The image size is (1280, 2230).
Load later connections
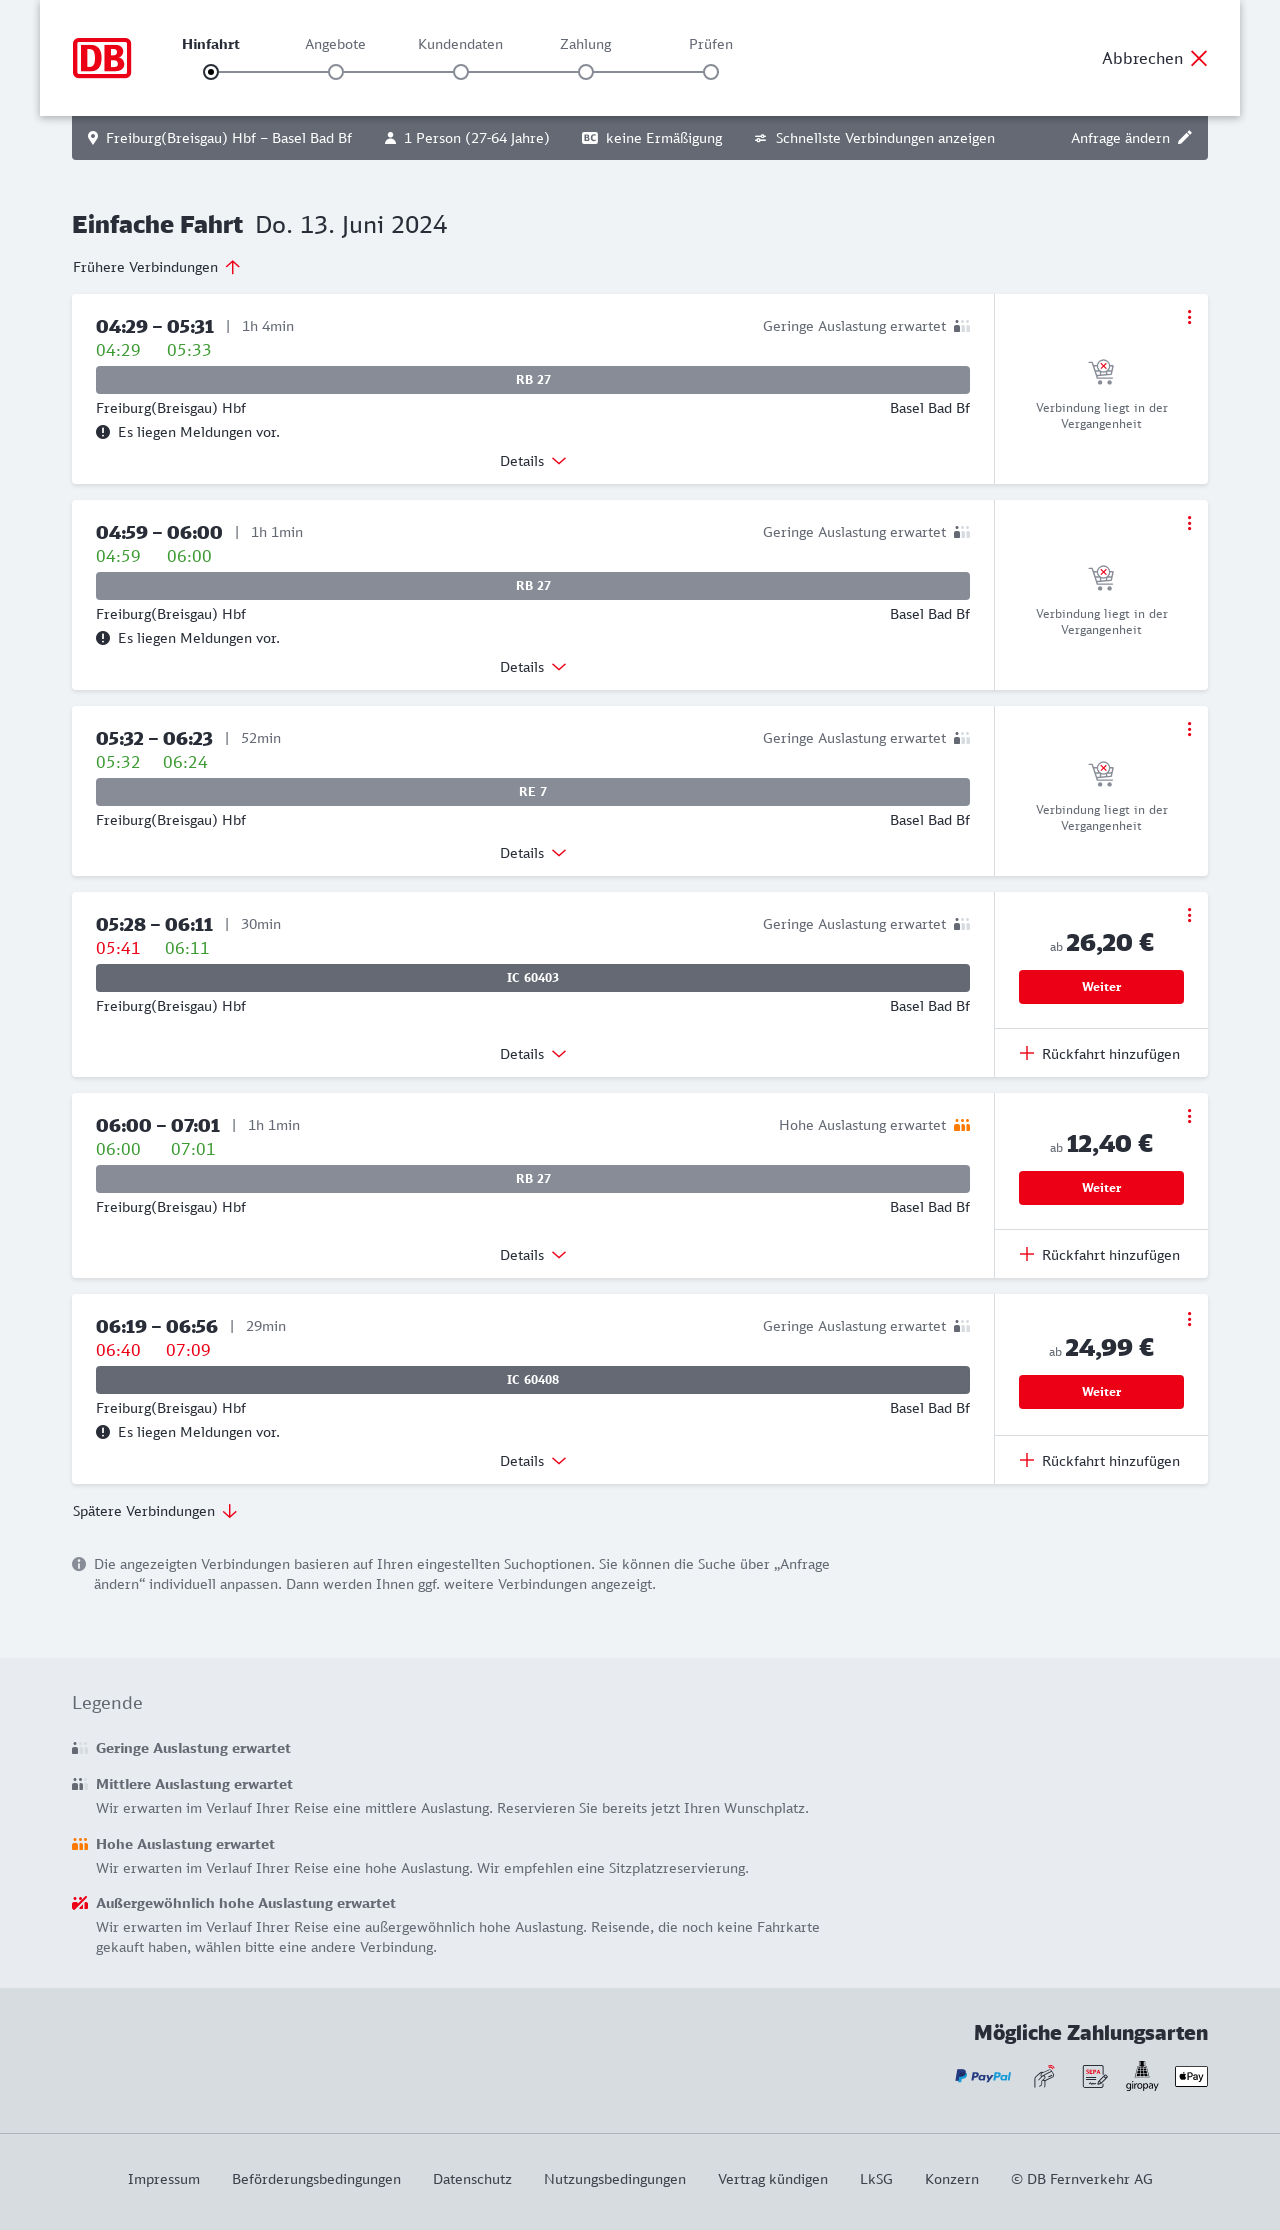(x=154, y=1511)
